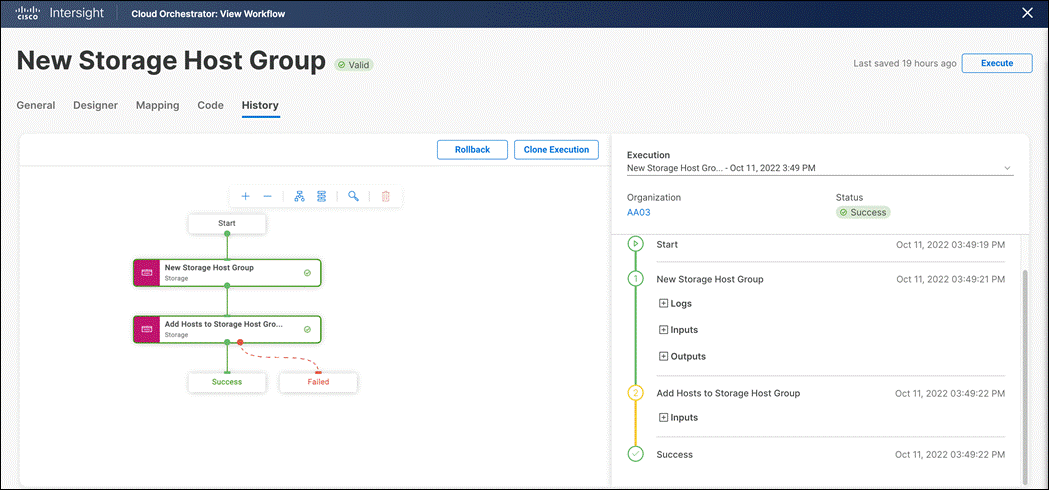The width and height of the screenshot is (1049, 490).
Task: Click the 'Oct 11, 2022 03:49:21 PM' timestamp
Action: coord(951,279)
